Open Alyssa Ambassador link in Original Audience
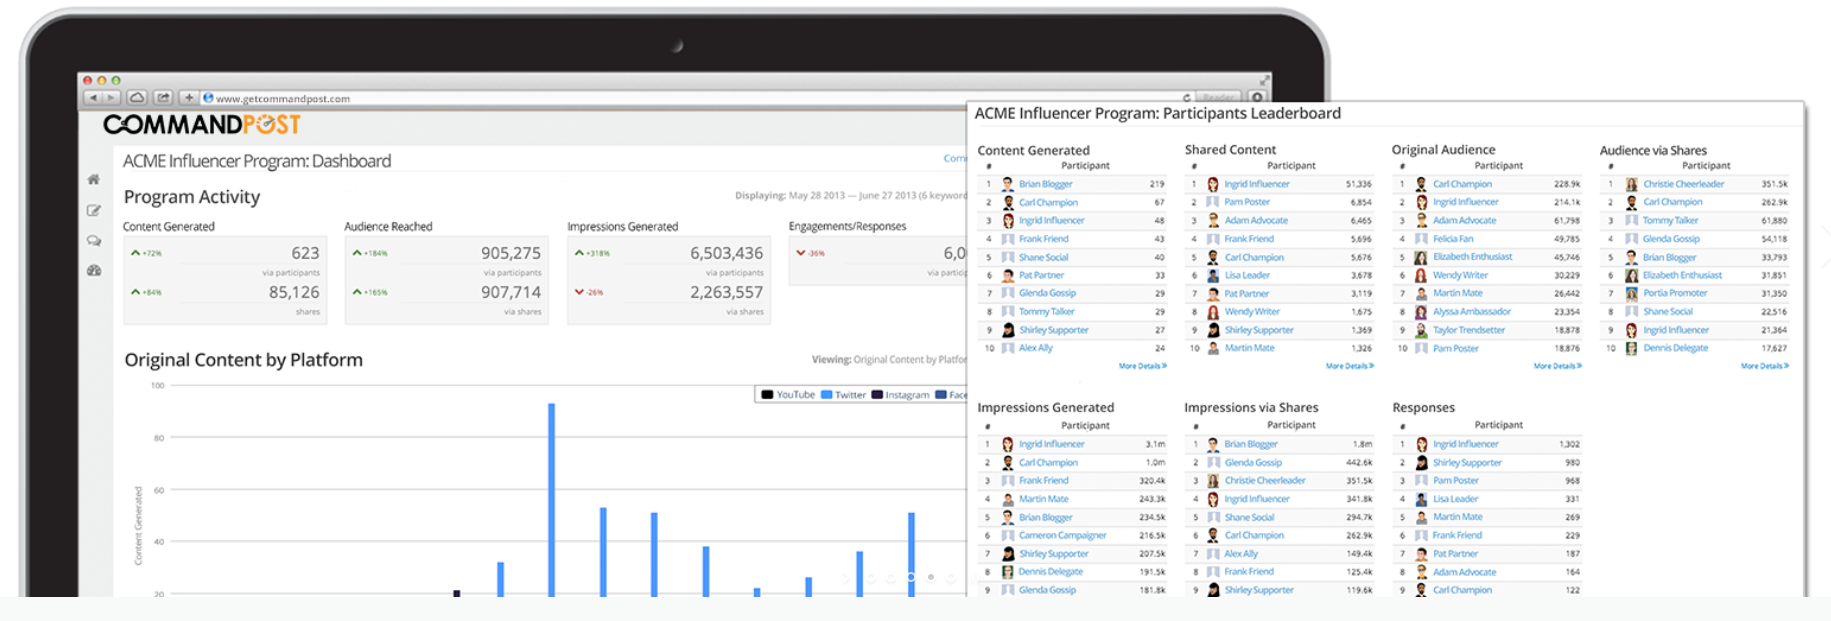Viewport: 1831px width, 621px height. (x=1472, y=312)
